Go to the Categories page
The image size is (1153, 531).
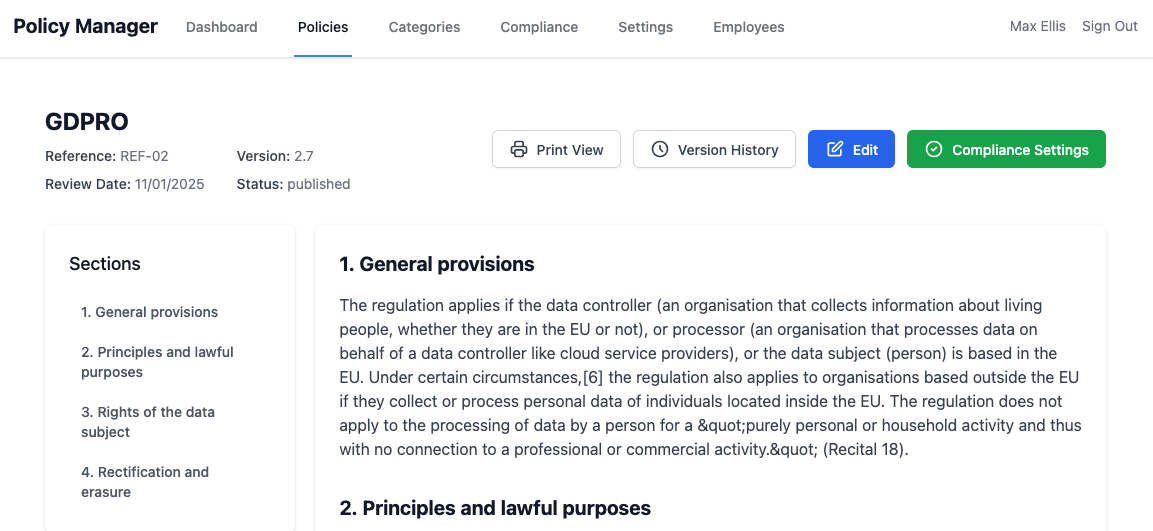(x=424, y=27)
